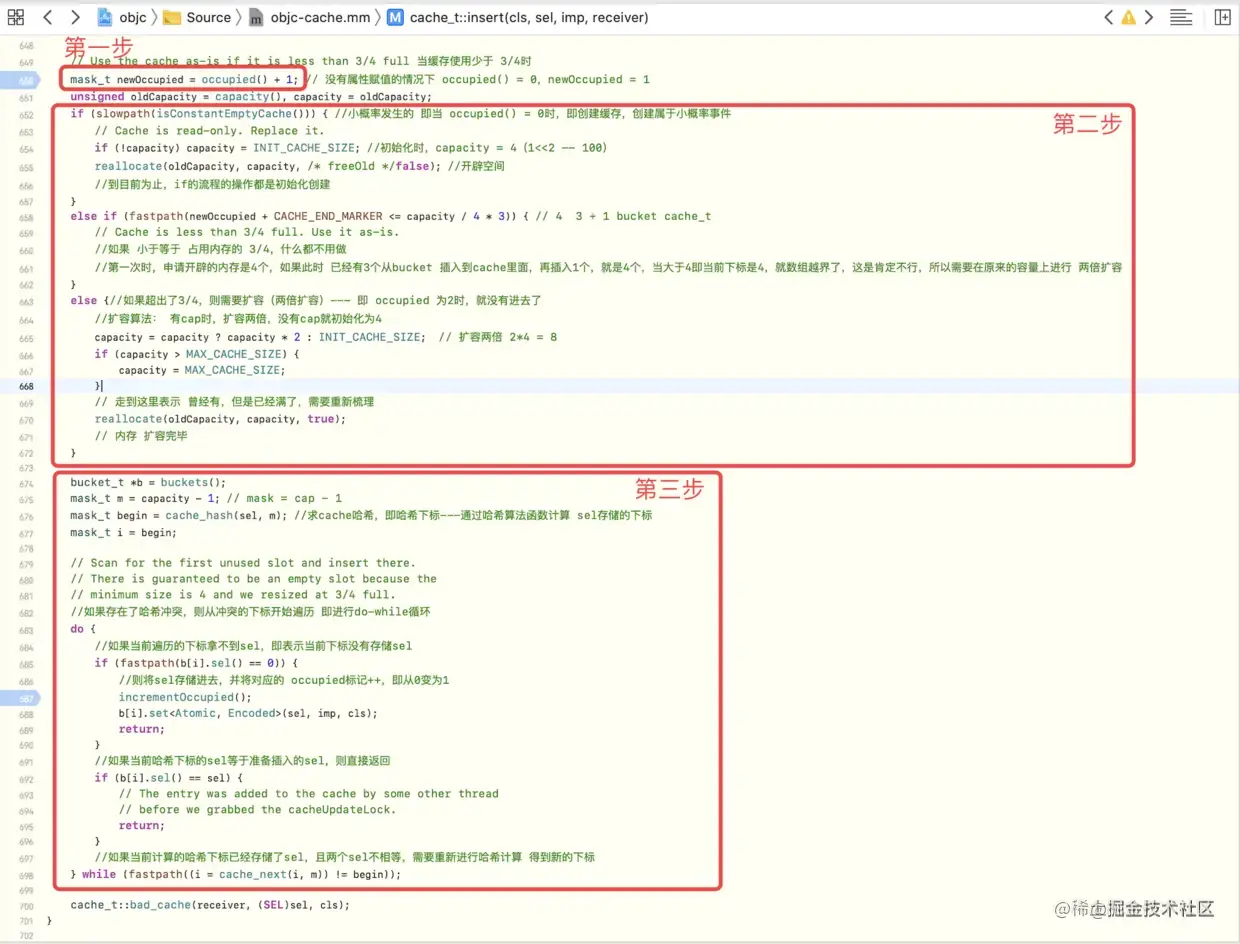1240x944 pixels.
Task: Click 'incrementOccupied();' call
Action: (x=185, y=697)
